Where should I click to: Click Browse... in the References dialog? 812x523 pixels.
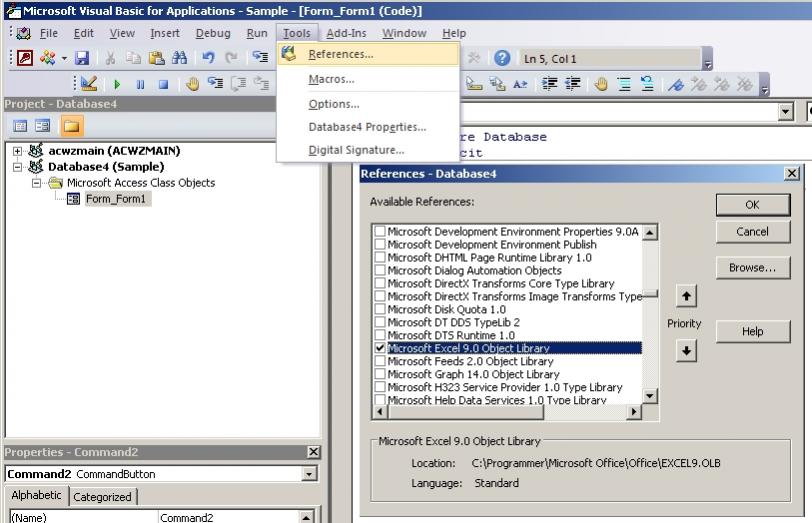click(x=753, y=268)
